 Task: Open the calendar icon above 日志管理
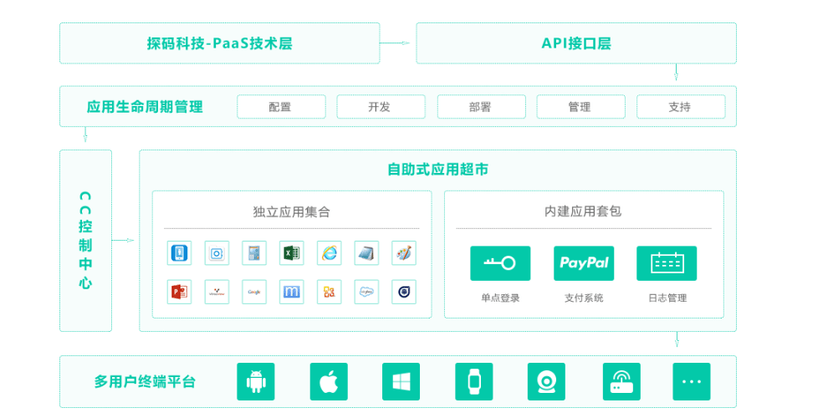[x=666, y=263]
